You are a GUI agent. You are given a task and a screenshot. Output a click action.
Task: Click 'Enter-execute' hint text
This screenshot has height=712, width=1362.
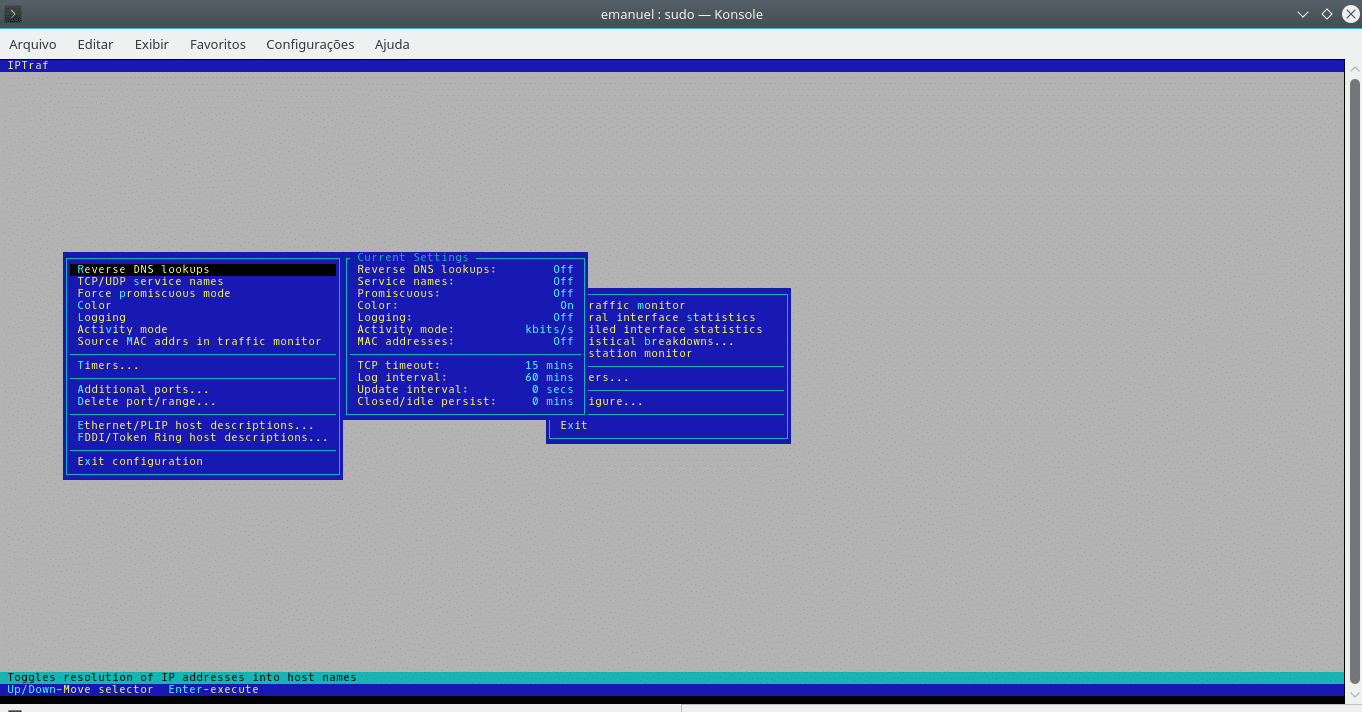pos(213,689)
